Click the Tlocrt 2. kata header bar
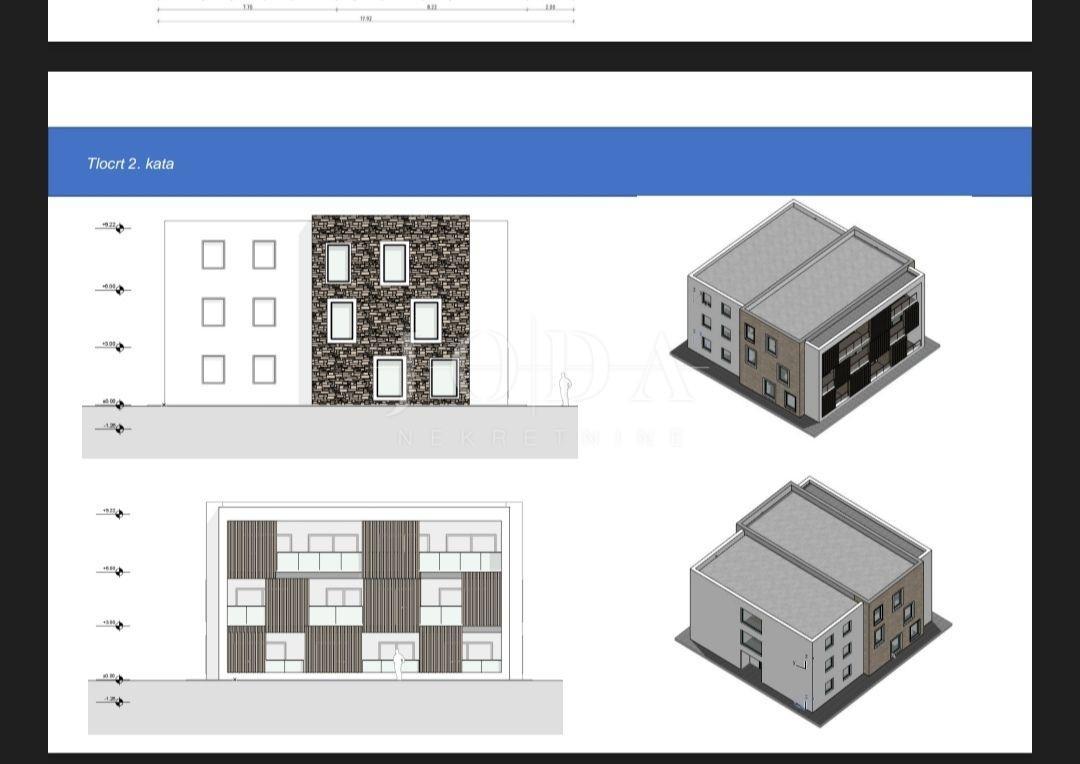Viewport: 1080px width, 764px height. point(130,163)
